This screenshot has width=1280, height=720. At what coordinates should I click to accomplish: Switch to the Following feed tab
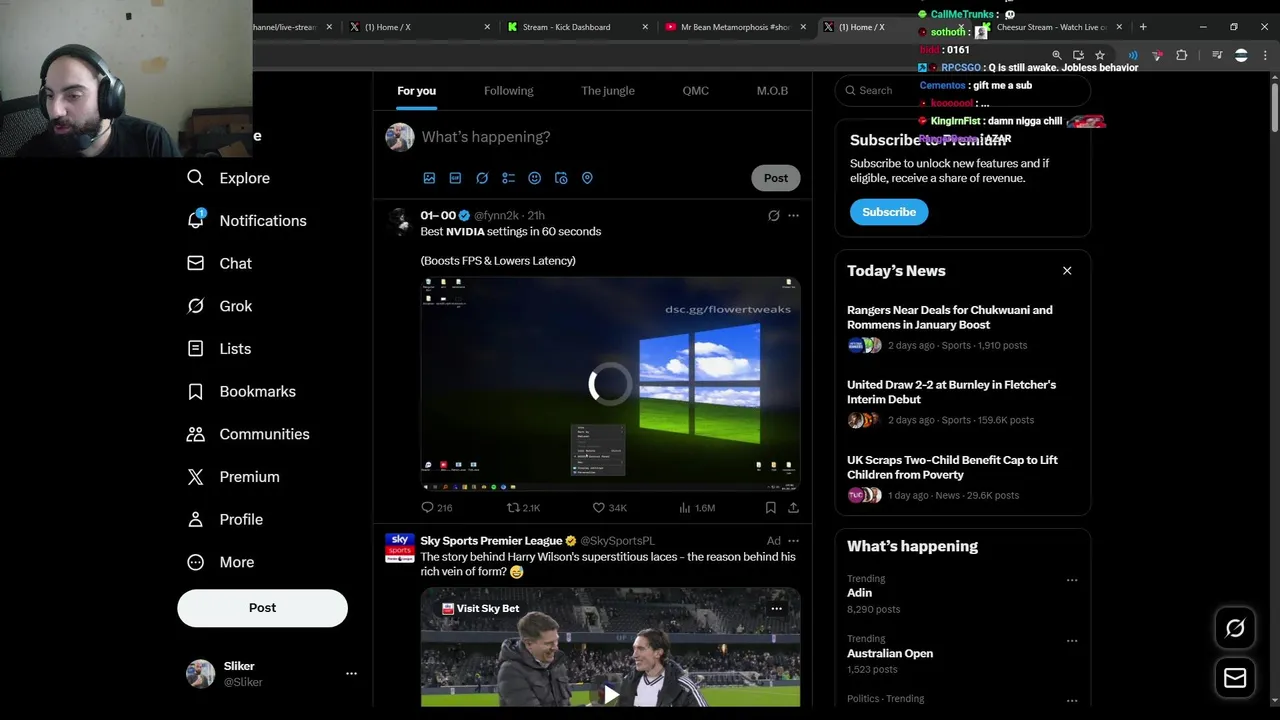tap(509, 91)
